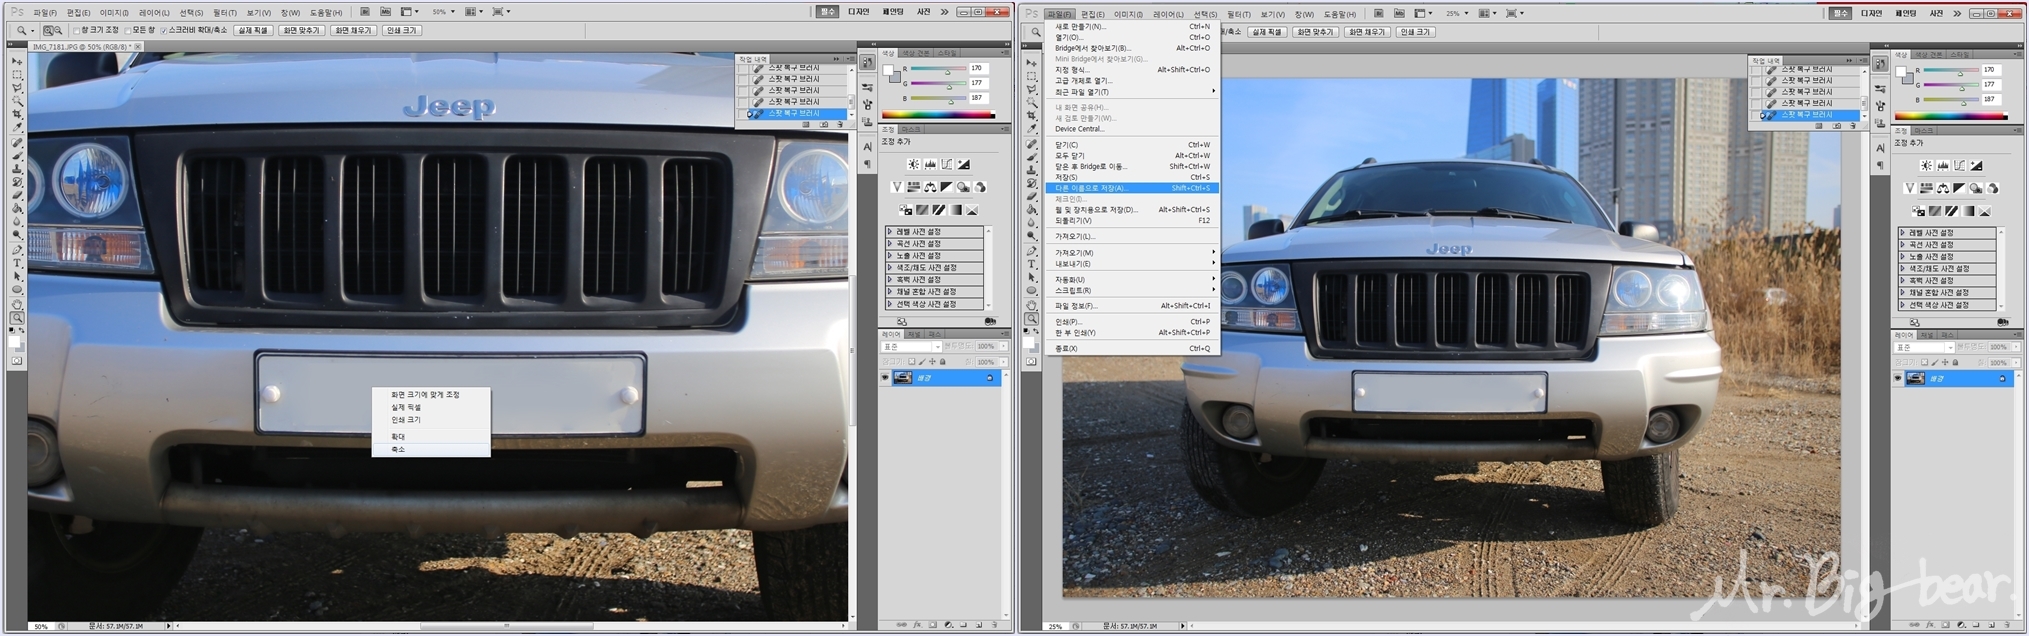This screenshot has height=636, width=2029.
Task: Choose 다른 이름으로 저장(A)... in File menu
Action: click(1131, 188)
